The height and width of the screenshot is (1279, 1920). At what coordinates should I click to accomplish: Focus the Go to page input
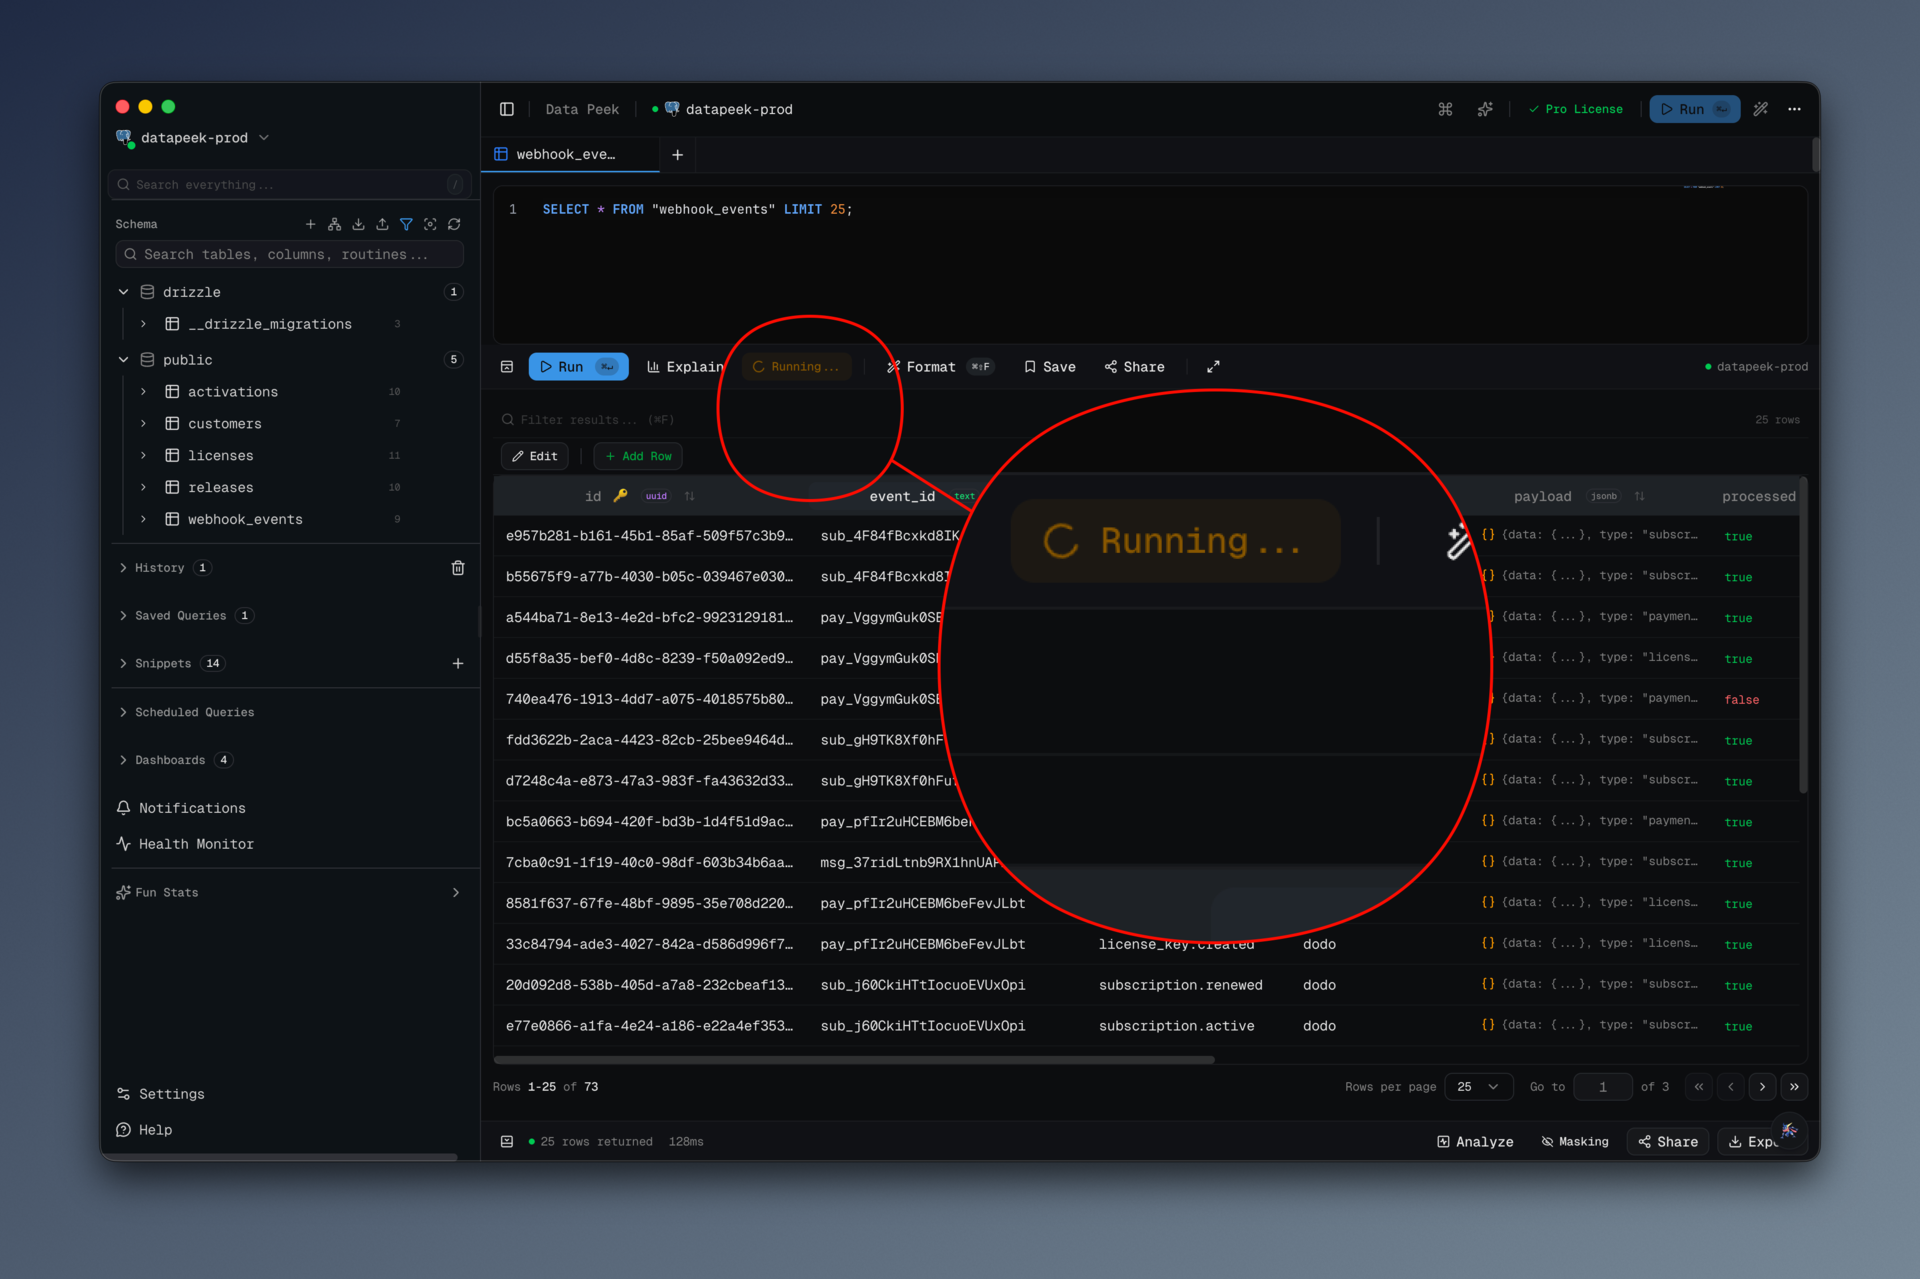point(1602,1087)
